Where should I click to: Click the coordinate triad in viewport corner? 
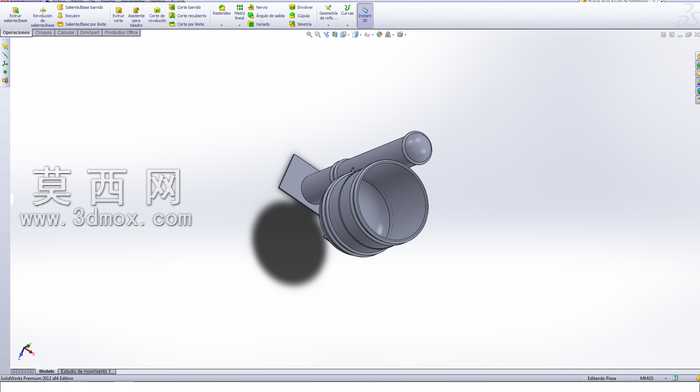pos(26,351)
